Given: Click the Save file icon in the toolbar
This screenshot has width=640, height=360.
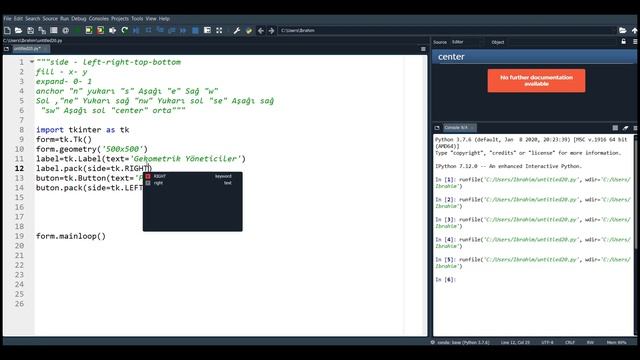Looking at the screenshot, I should click(30, 31).
